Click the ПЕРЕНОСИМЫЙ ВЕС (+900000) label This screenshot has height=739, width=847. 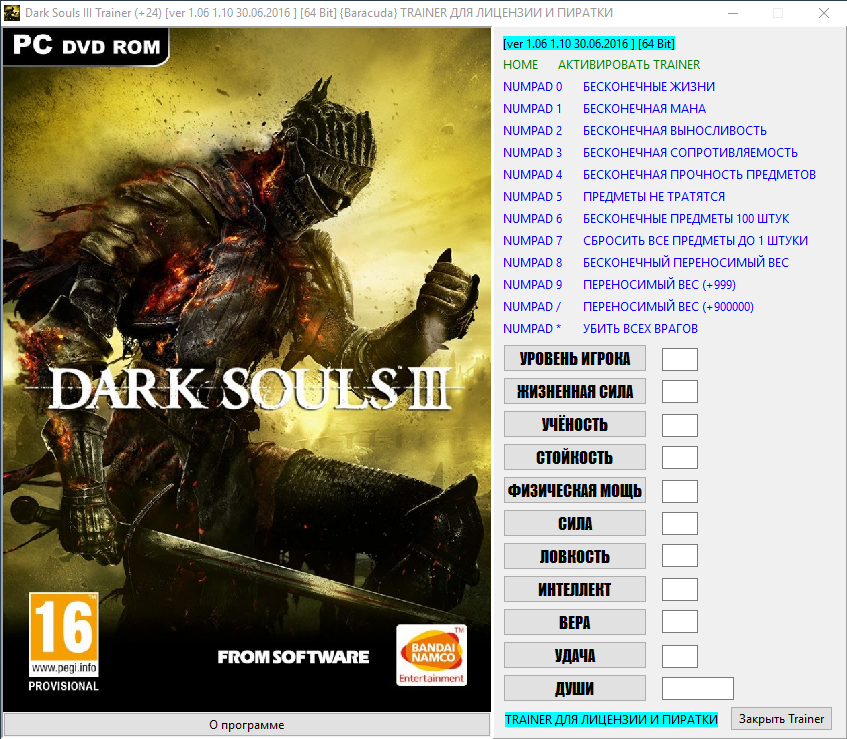click(x=668, y=306)
